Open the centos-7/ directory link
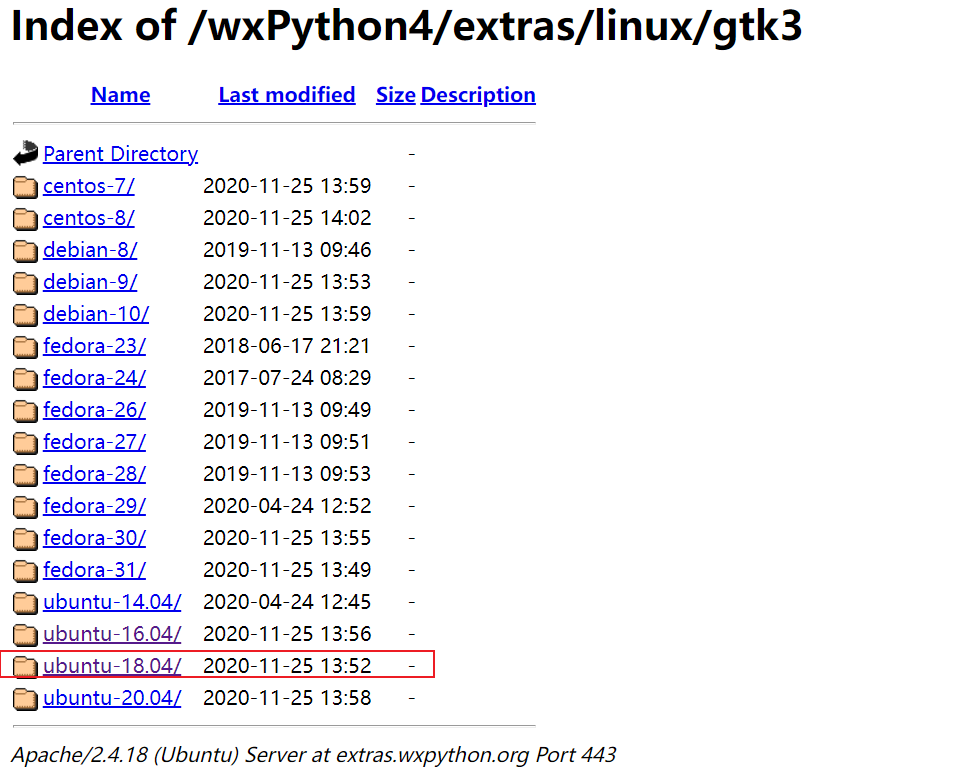The image size is (955, 783). point(89,186)
